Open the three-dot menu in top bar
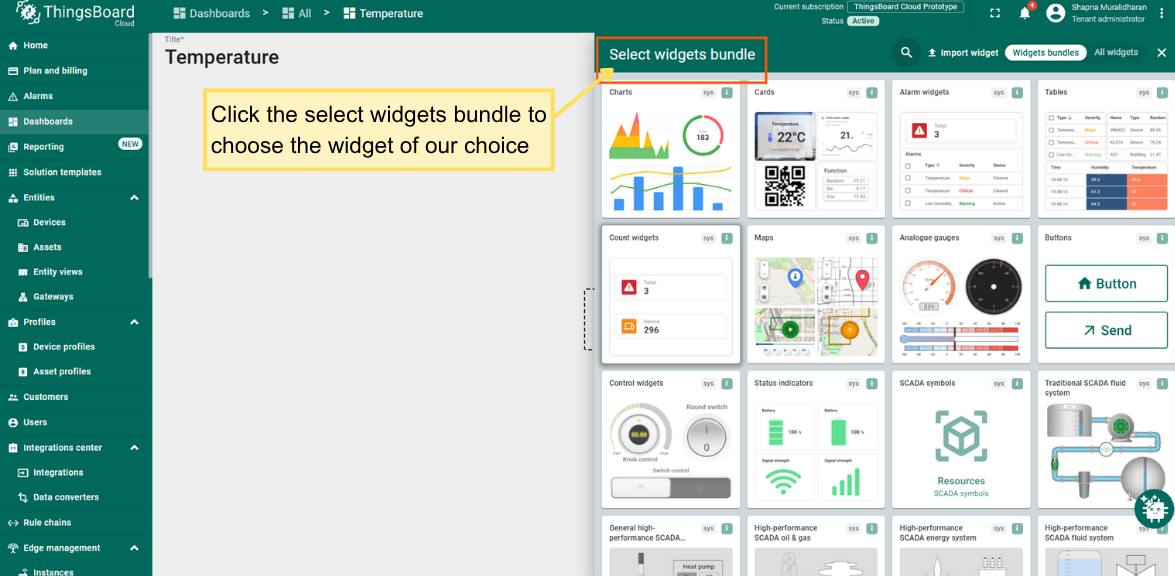The width and height of the screenshot is (1175, 576). click(1161, 13)
